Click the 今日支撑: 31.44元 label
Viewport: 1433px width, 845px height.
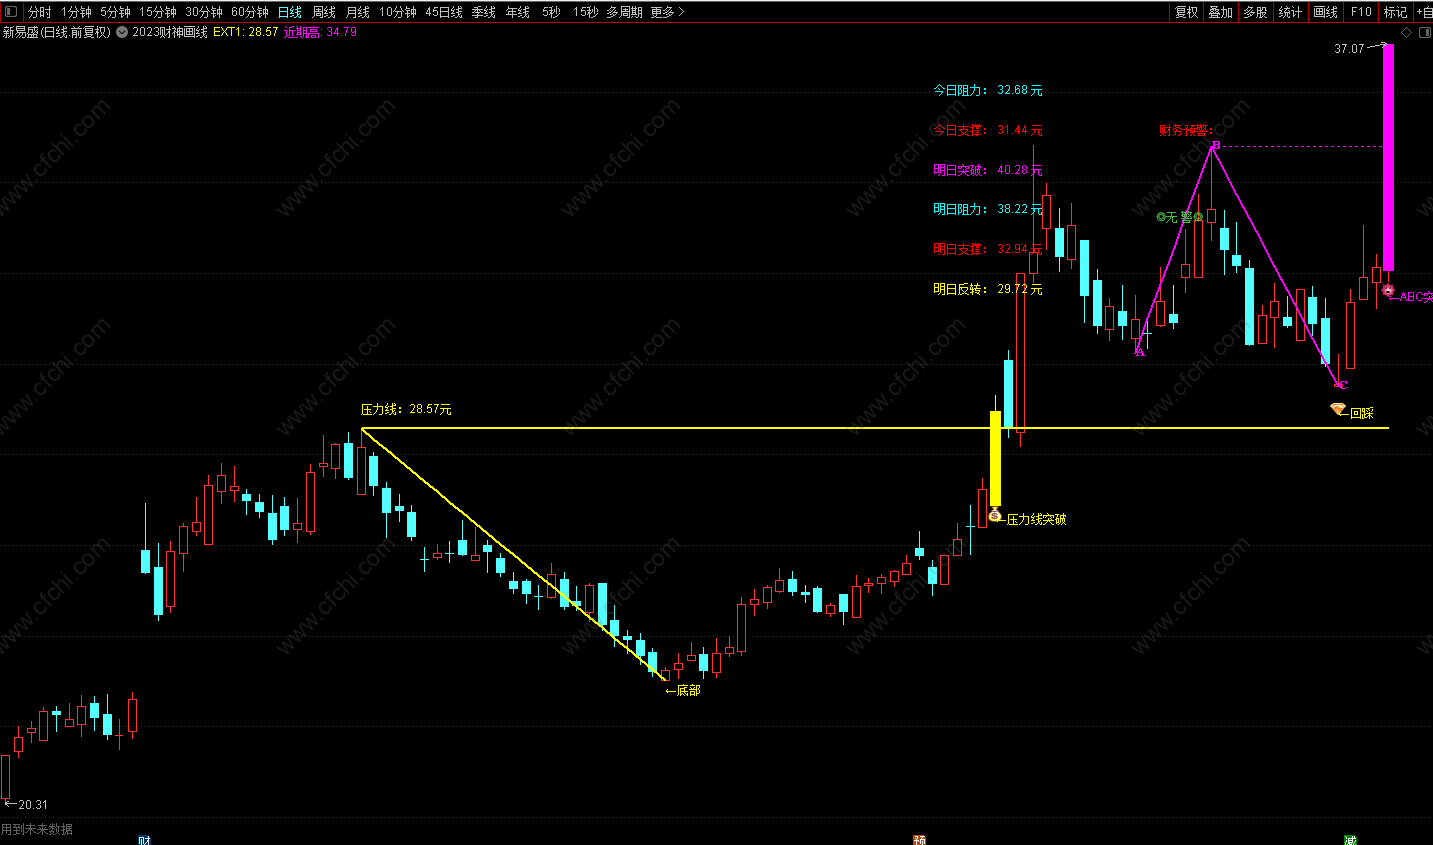click(988, 130)
